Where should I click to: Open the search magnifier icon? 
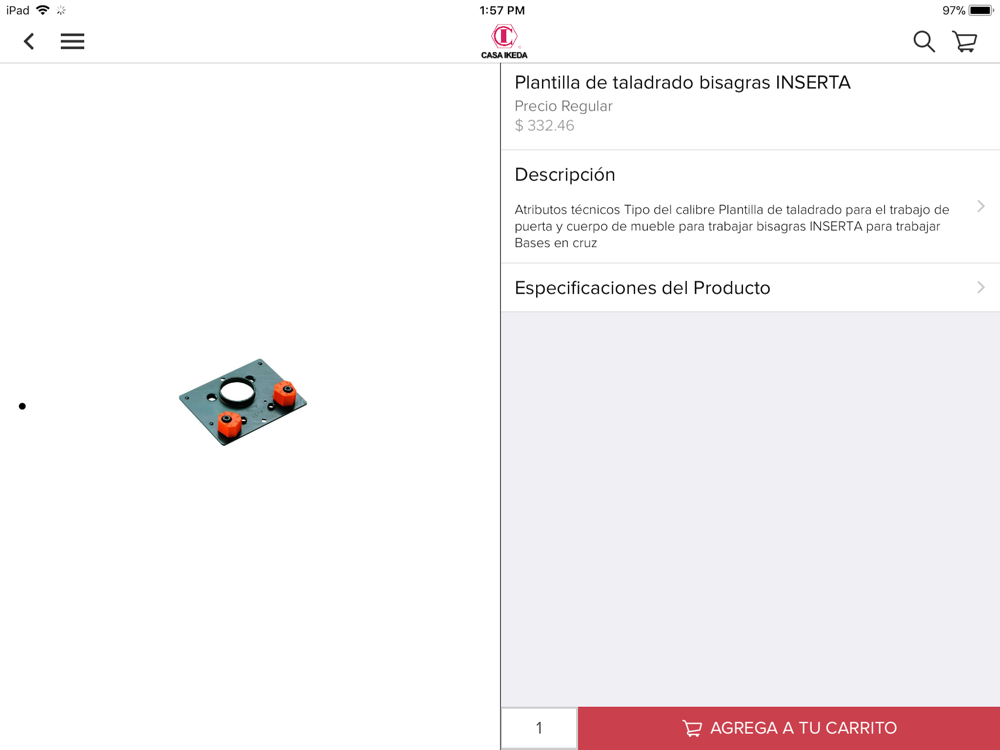coord(923,41)
